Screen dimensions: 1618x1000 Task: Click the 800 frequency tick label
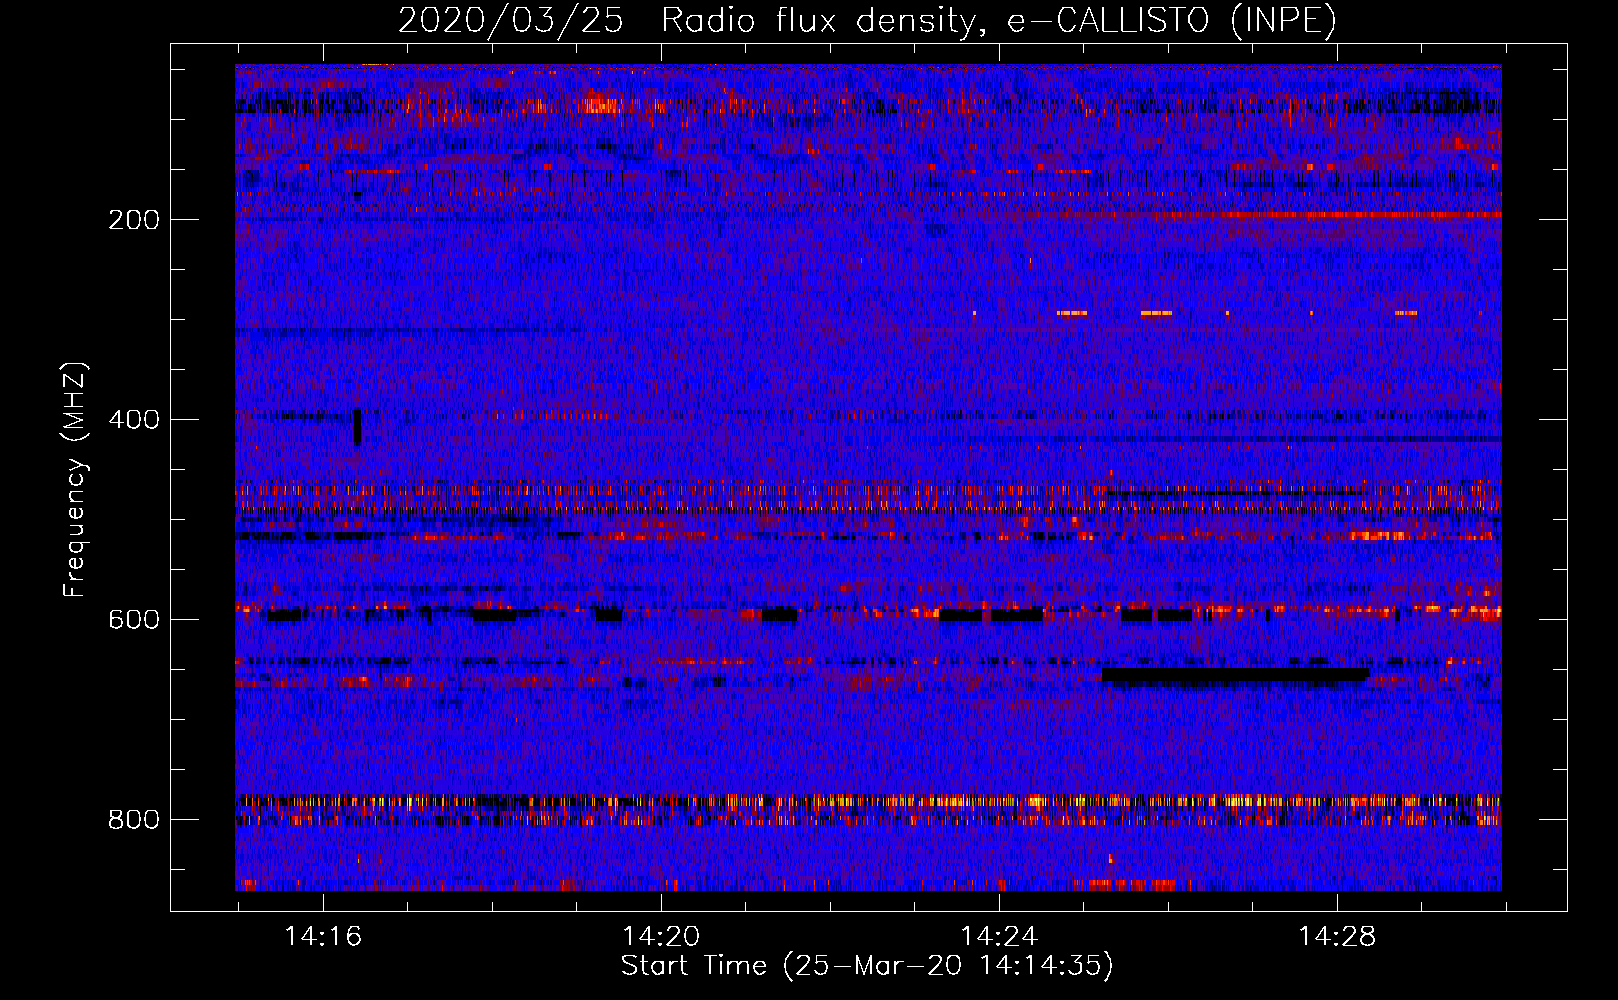pos(134,820)
